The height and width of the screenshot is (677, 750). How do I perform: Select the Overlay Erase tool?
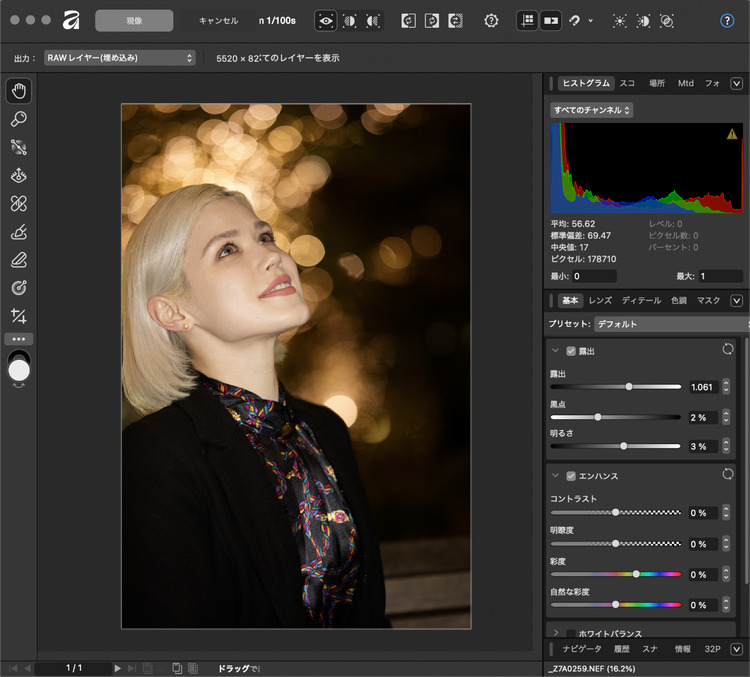19,260
